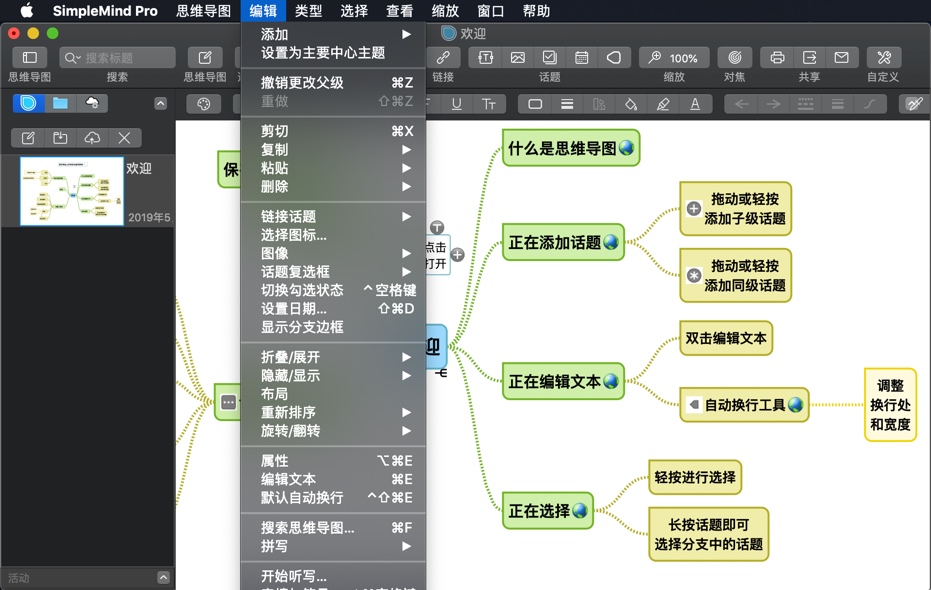The height and width of the screenshot is (590, 931).
Task: Choose 设置为主要中心主题 menu item
Action: pos(333,53)
